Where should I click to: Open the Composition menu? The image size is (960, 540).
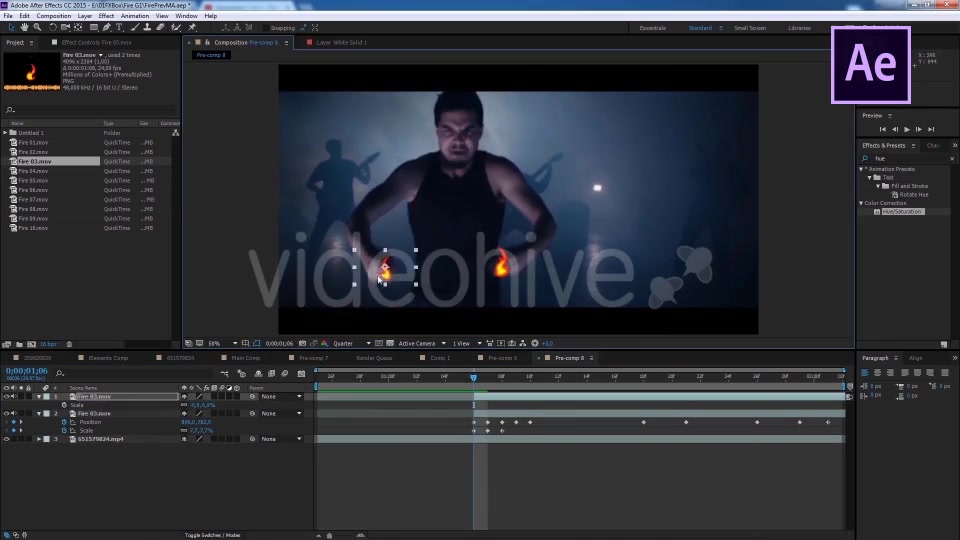53,16
